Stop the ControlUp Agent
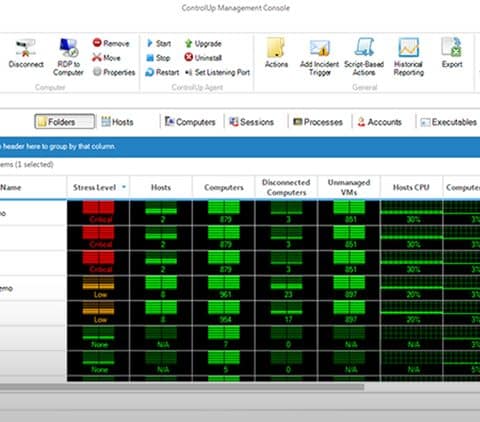 click(x=158, y=58)
